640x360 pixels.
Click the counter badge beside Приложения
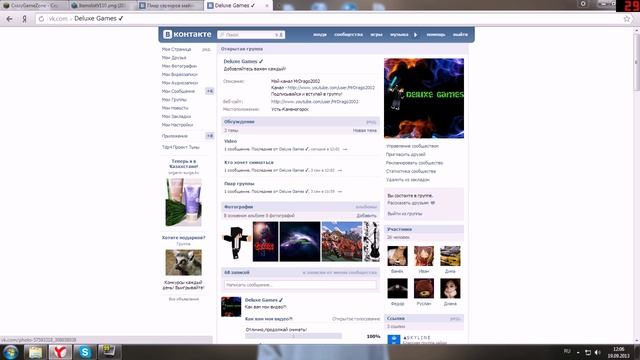coord(209,136)
